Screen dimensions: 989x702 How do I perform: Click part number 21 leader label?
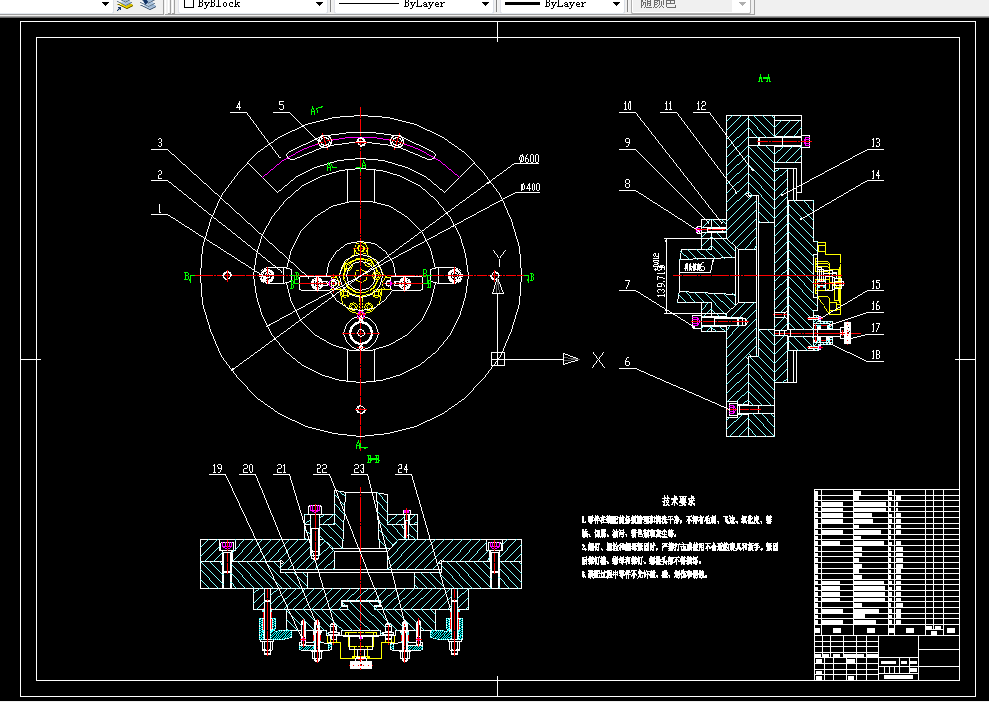coord(281,469)
